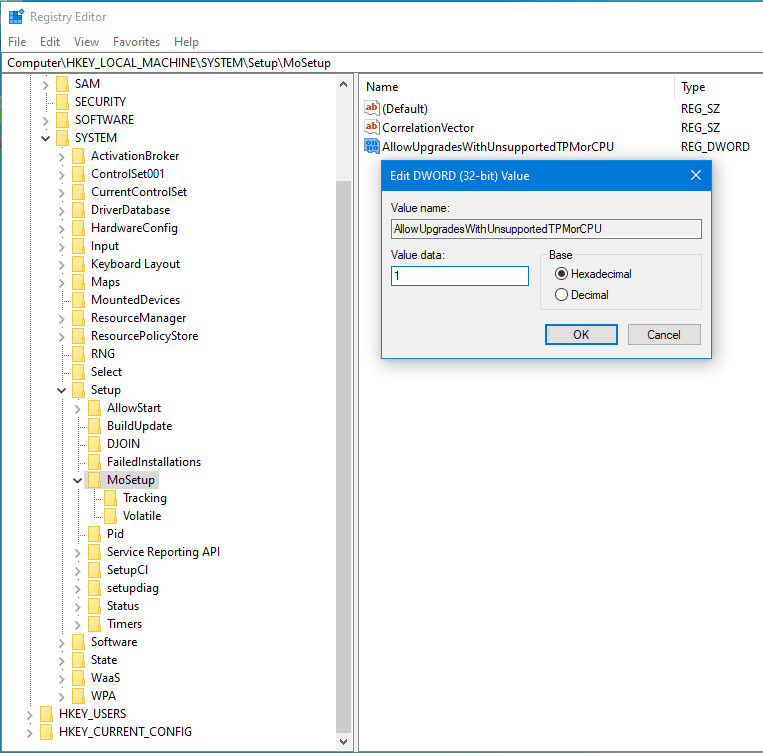This screenshot has height=753, width=763.
Task: Expand the SOFTWARE hive node
Action: click(x=46, y=120)
